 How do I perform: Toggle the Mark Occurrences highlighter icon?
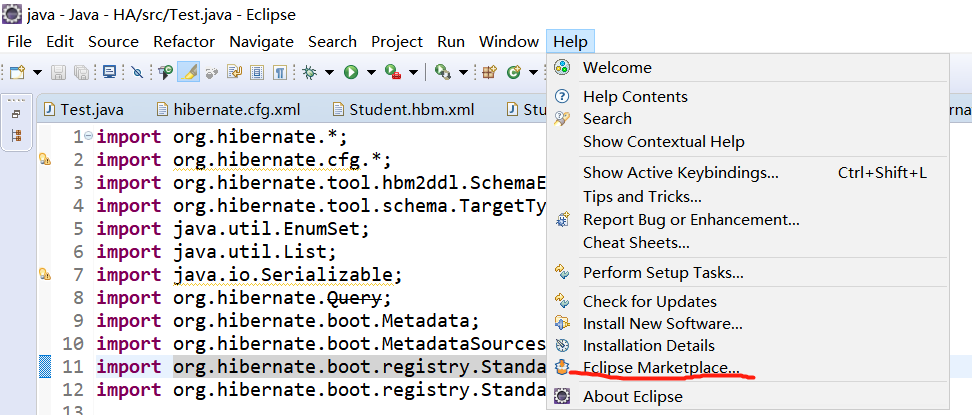pos(188,72)
